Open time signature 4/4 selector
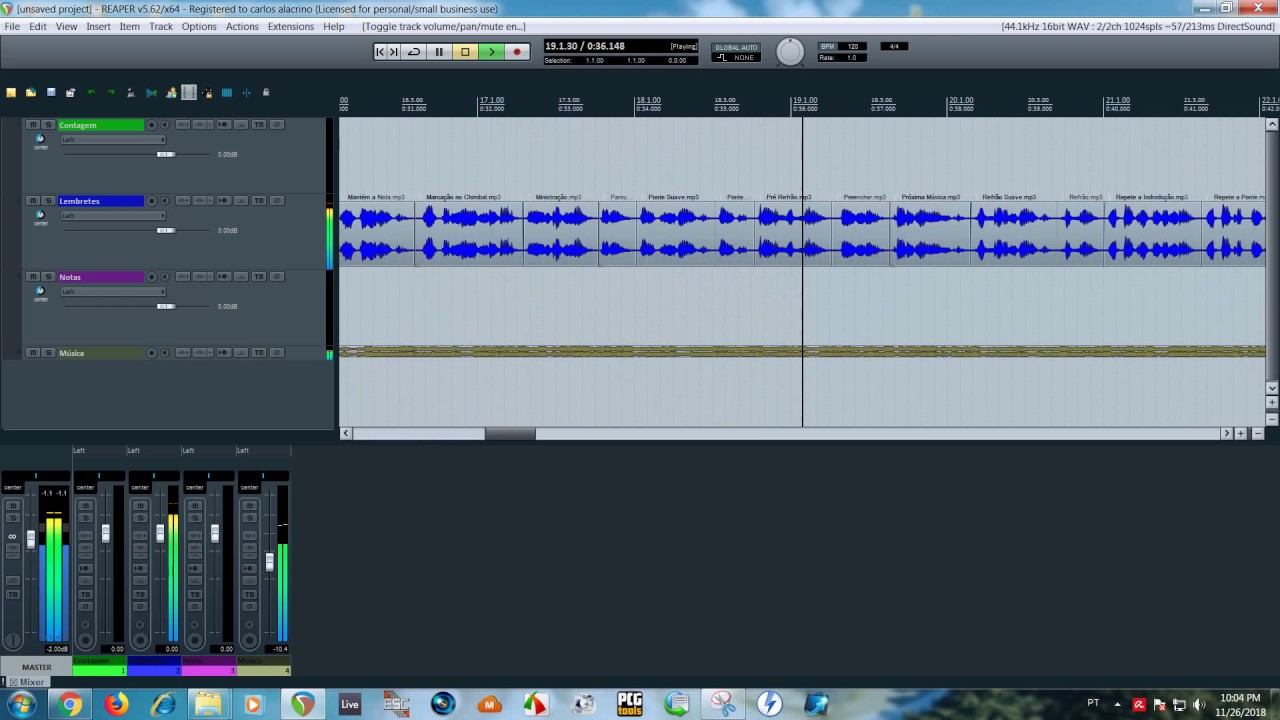The width and height of the screenshot is (1280, 720). tap(894, 46)
